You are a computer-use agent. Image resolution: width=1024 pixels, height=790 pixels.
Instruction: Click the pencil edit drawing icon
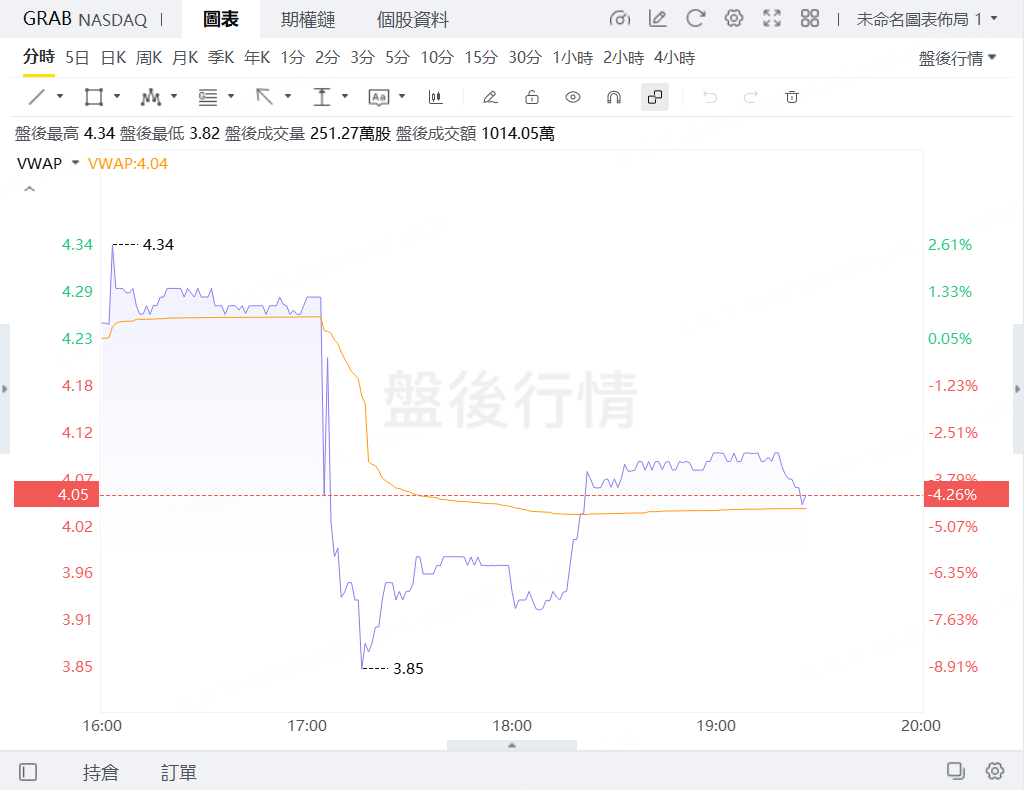[490, 97]
